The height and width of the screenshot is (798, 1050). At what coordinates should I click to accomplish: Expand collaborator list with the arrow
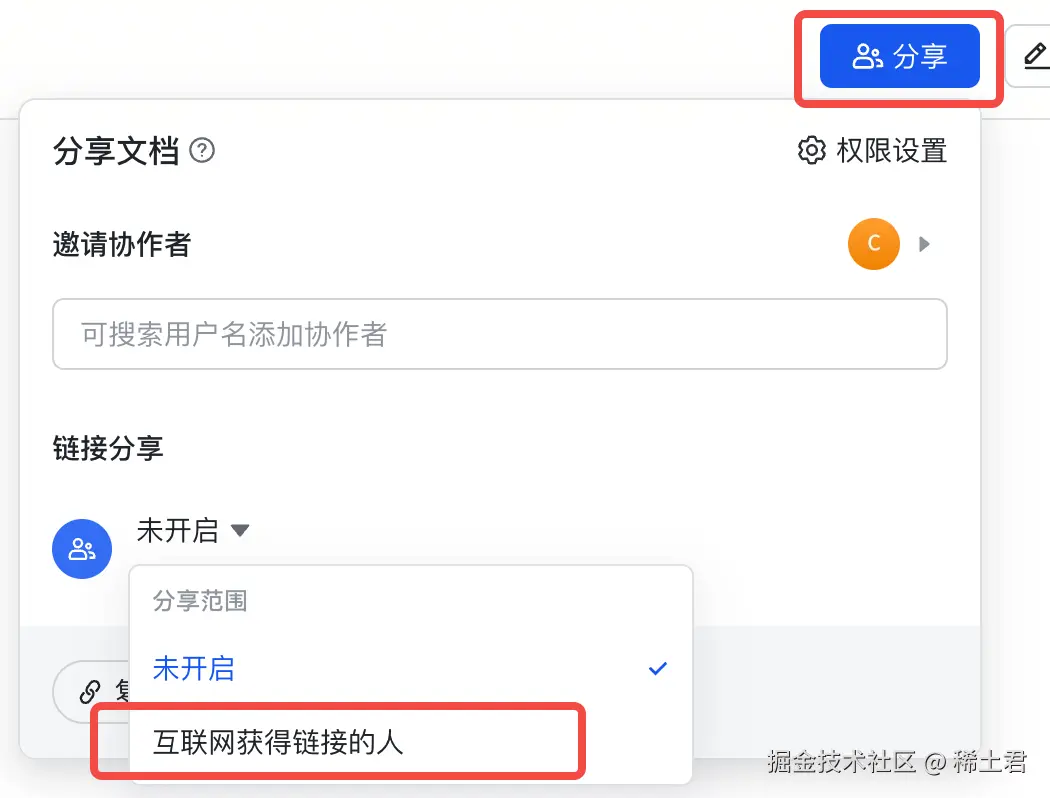(925, 244)
